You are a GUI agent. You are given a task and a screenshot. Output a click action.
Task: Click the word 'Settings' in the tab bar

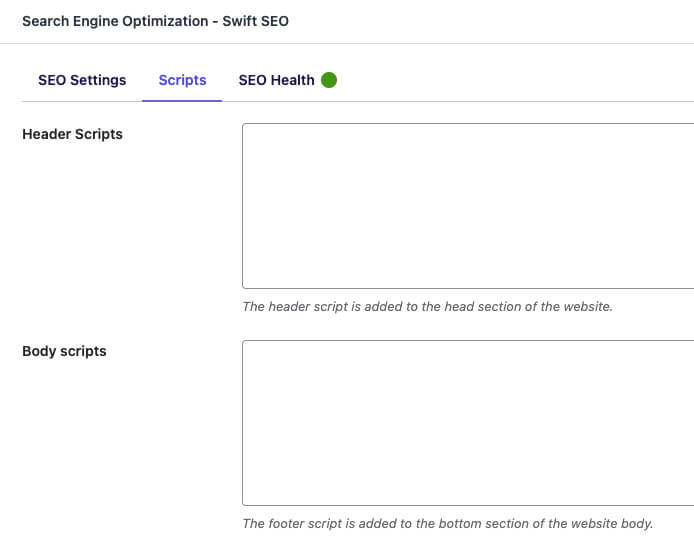[x=98, y=81]
